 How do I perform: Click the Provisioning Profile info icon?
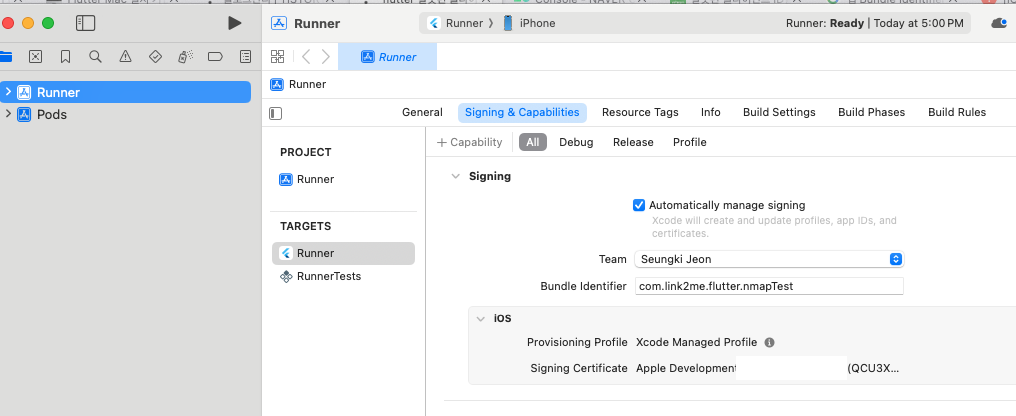click(769, 343)
